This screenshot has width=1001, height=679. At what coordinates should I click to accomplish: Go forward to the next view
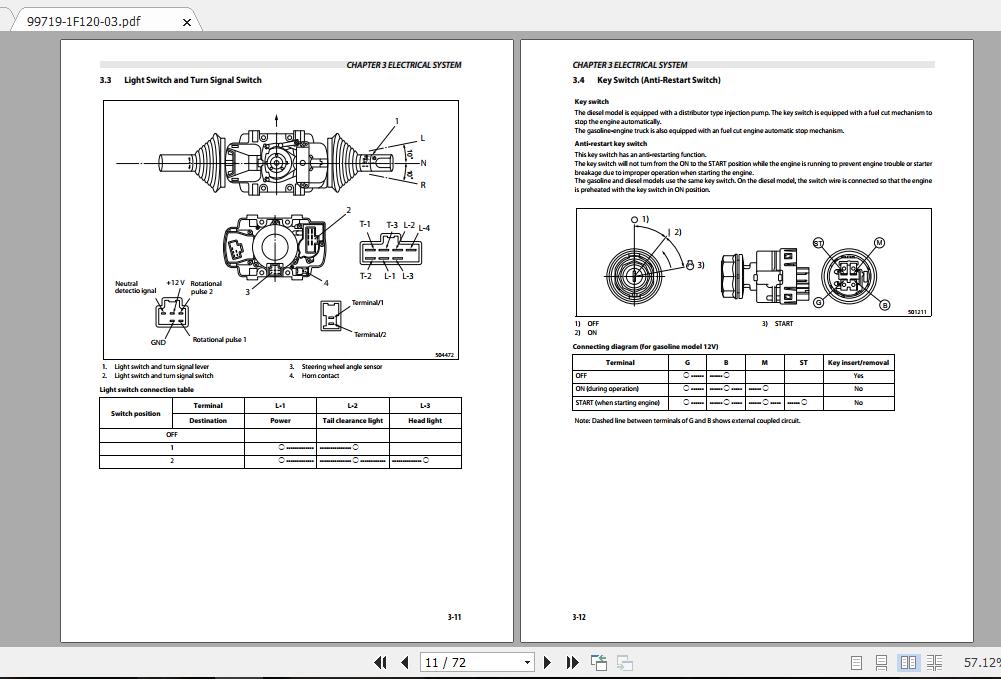[623, 662]
